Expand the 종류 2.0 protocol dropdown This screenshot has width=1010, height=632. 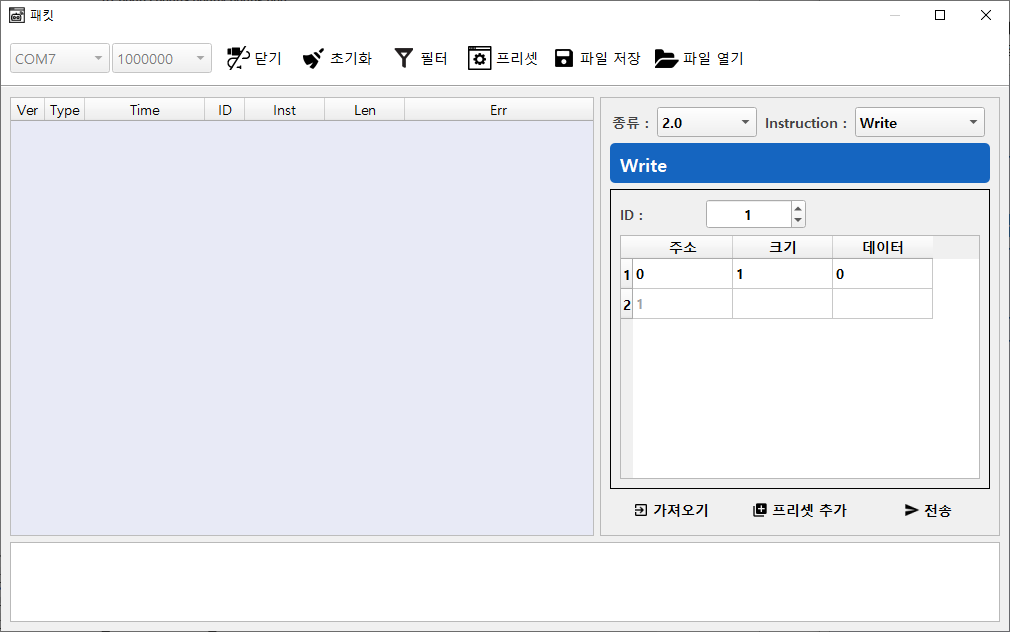click(x=707, y=123)
